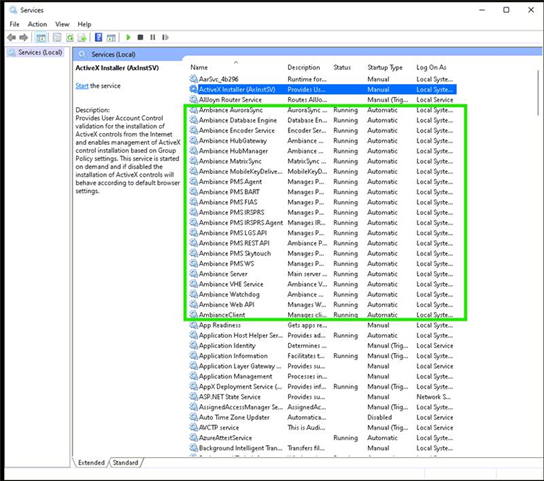The width and height of the screenshot is (544, 481).
Task: Select the AmbianceClient service
Action: (x=323, y=315)
